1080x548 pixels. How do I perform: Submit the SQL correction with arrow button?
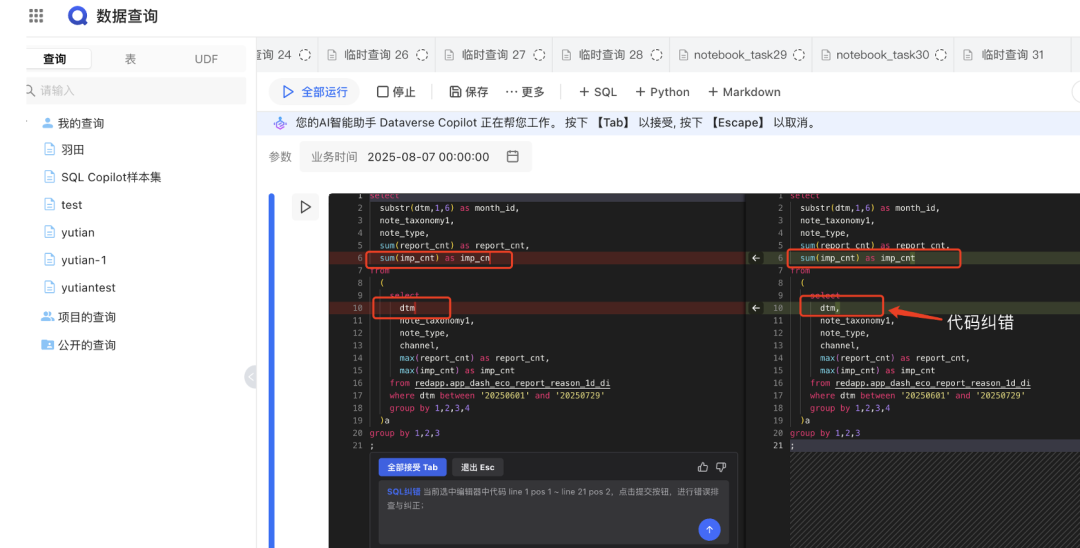(709, 529)
